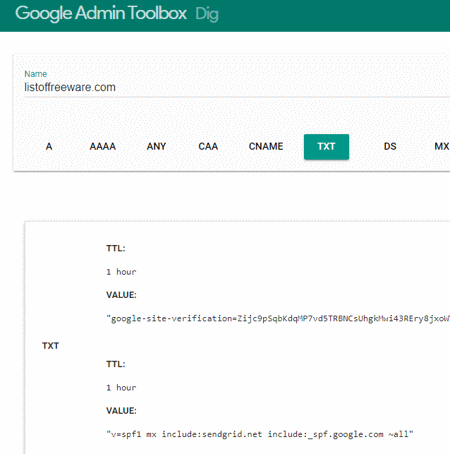The image size is (450, 454).
Task: Select the AAAA record type
Action: [103, 146]
